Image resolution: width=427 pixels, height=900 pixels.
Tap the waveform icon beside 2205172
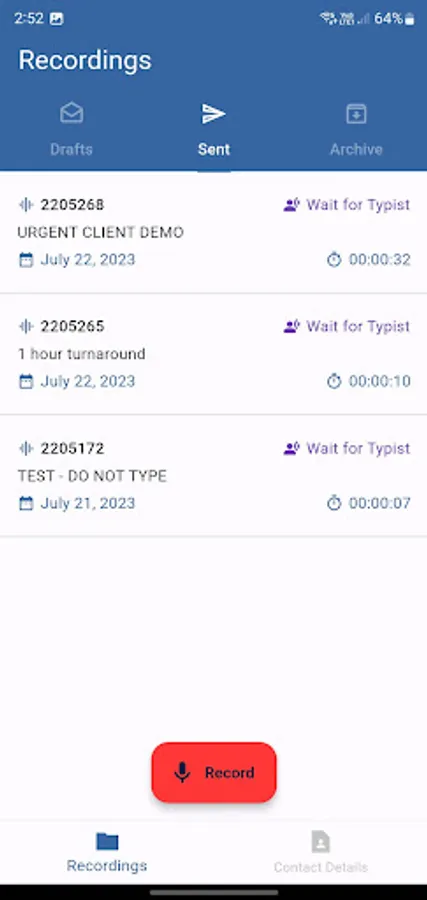[26, 448]
